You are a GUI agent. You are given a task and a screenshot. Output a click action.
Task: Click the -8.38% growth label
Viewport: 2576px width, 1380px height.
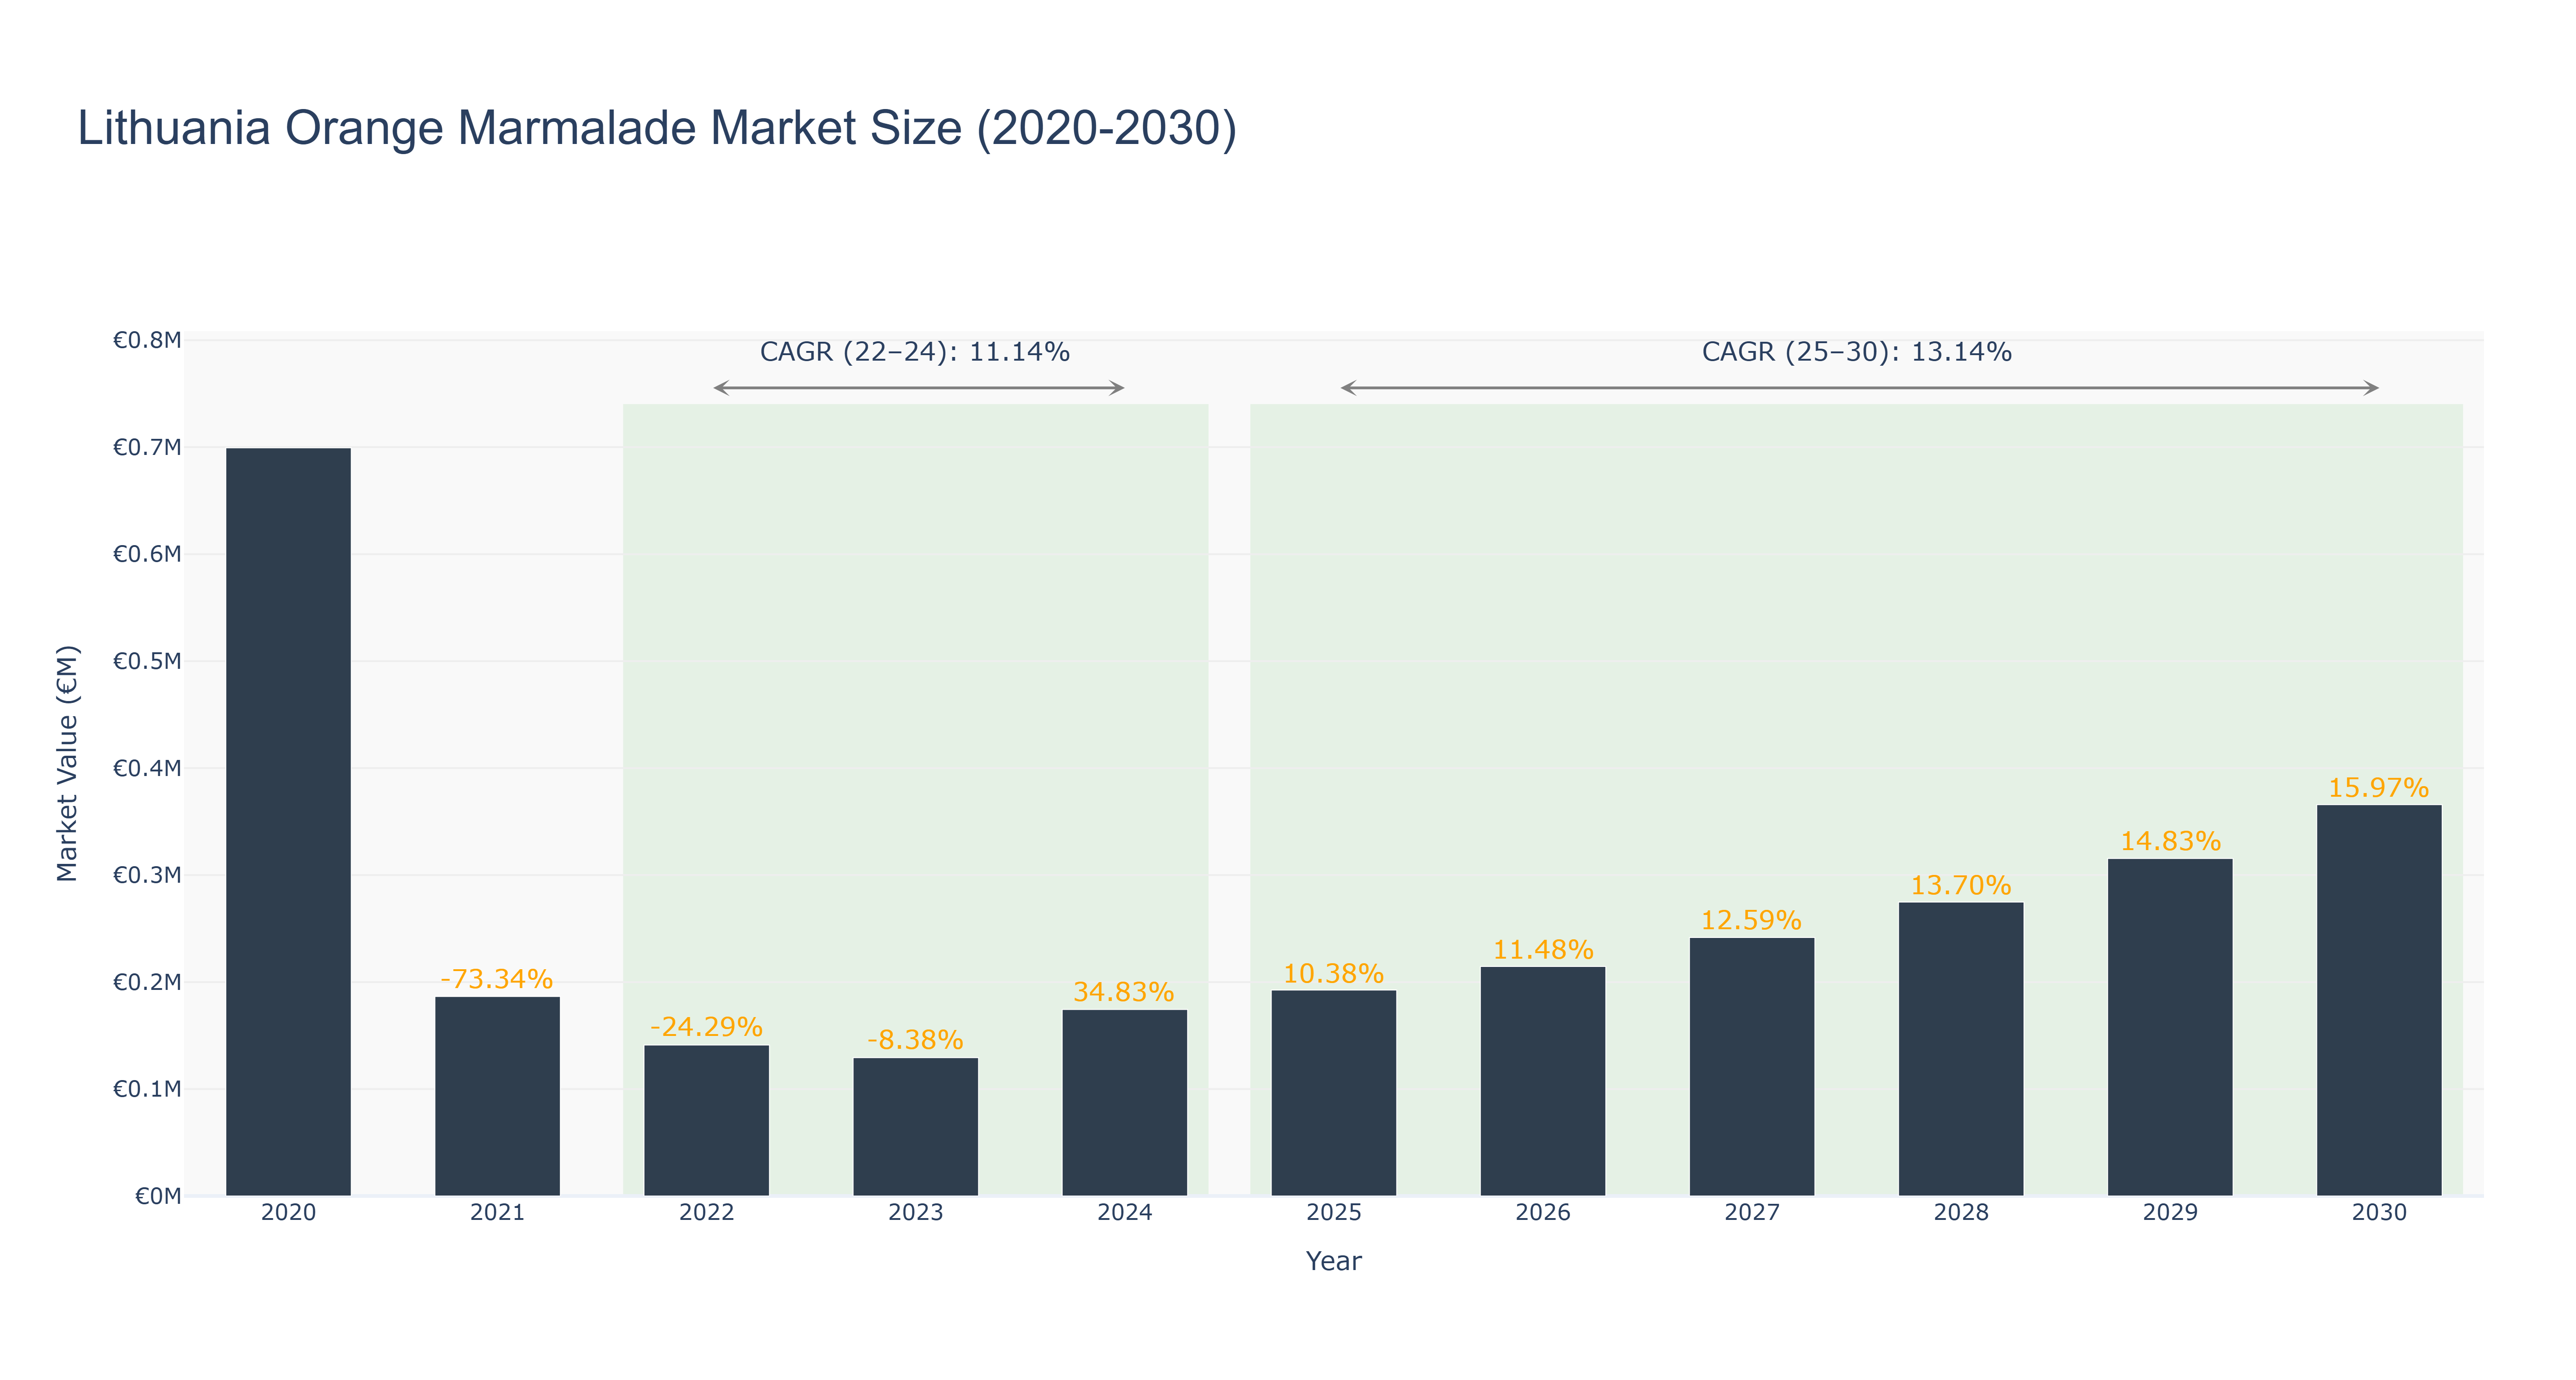pos(915,1040)
